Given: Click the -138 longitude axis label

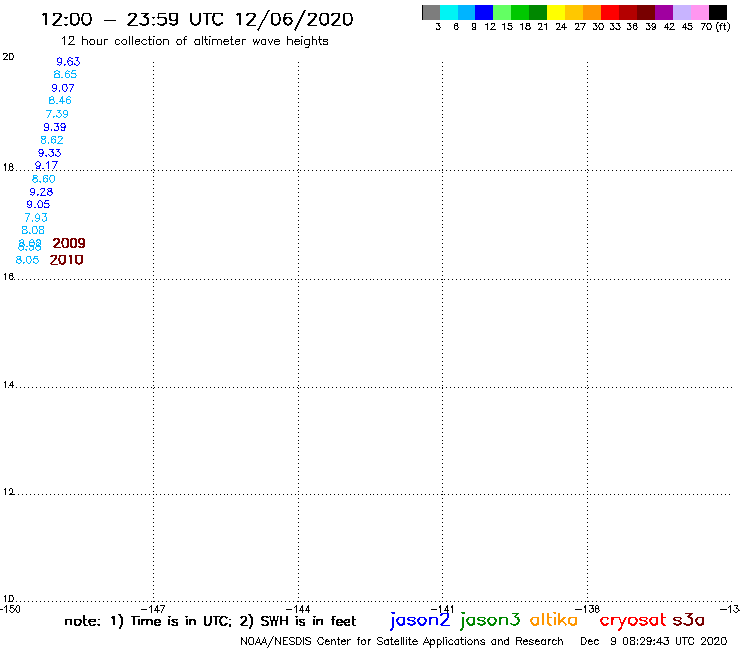Looking at the screenshot, I should point(588,609).
